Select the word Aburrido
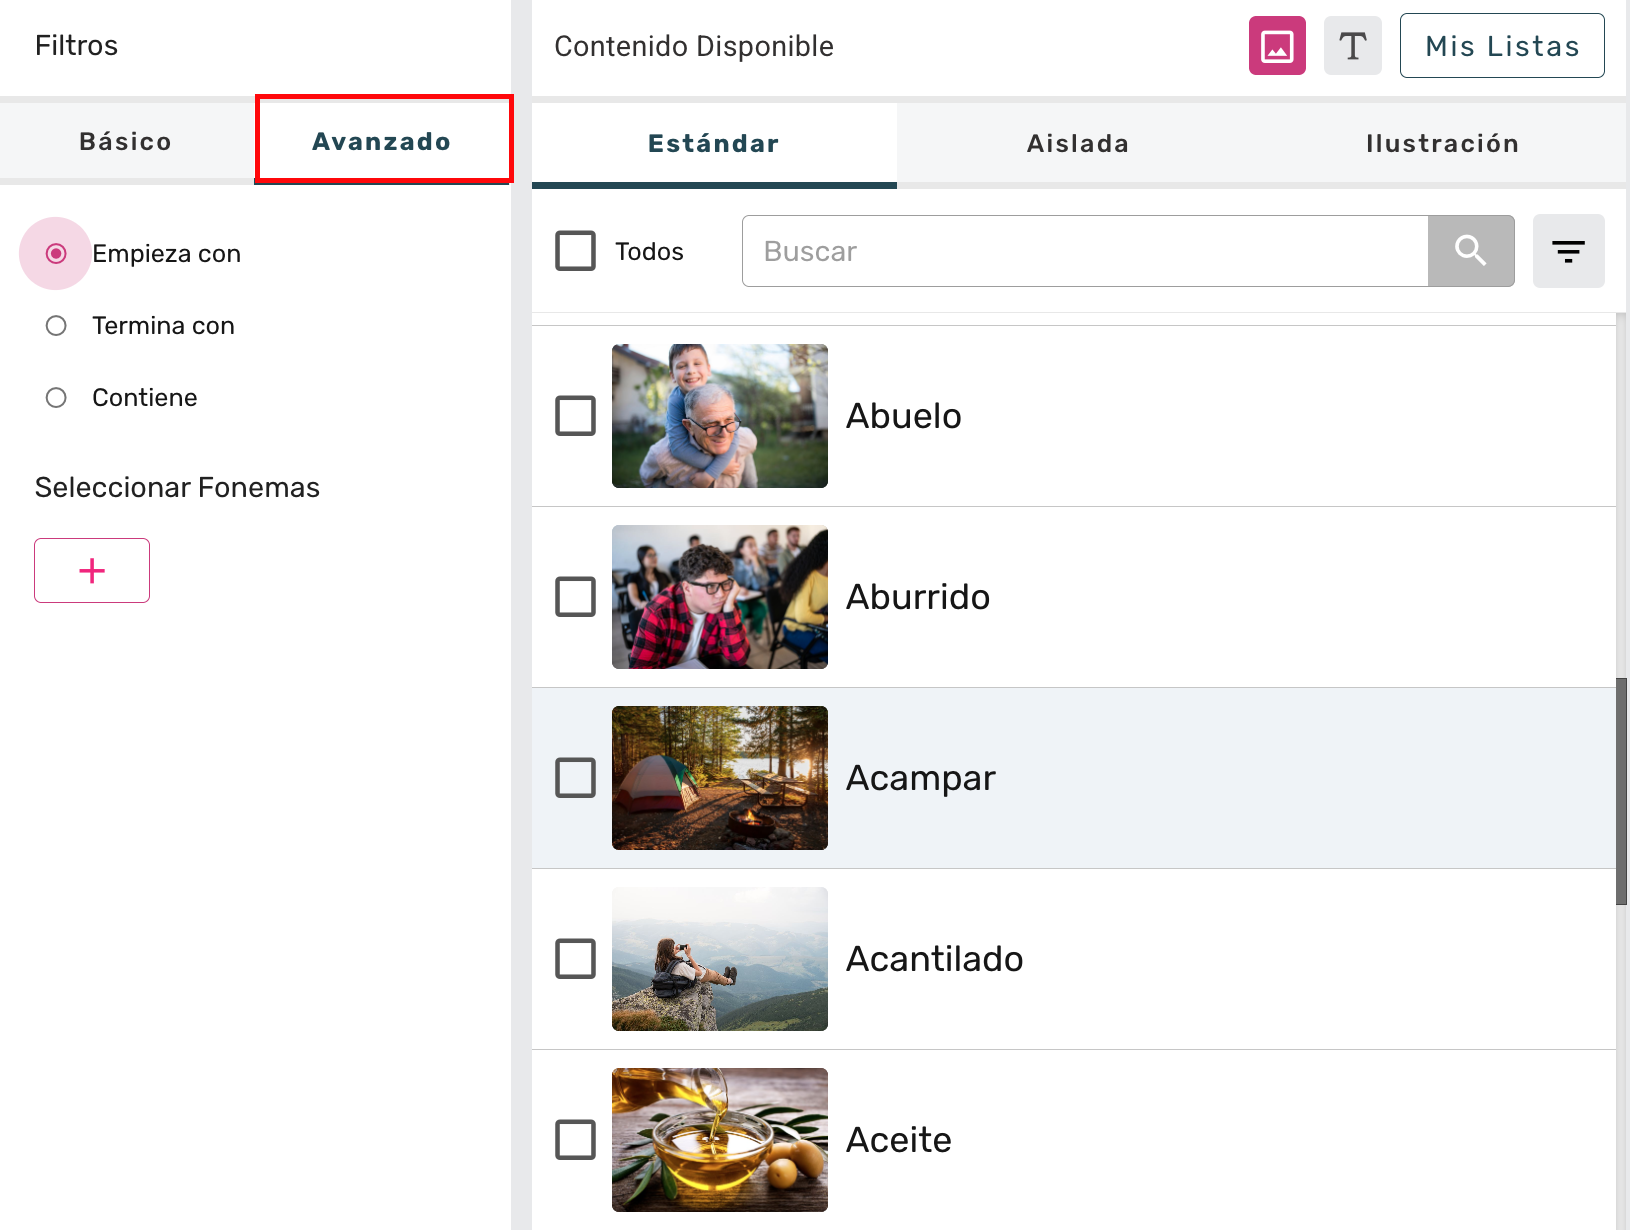Image resolution: width=1630 pixels, height=1230 pixels. [x=918, y=597]
